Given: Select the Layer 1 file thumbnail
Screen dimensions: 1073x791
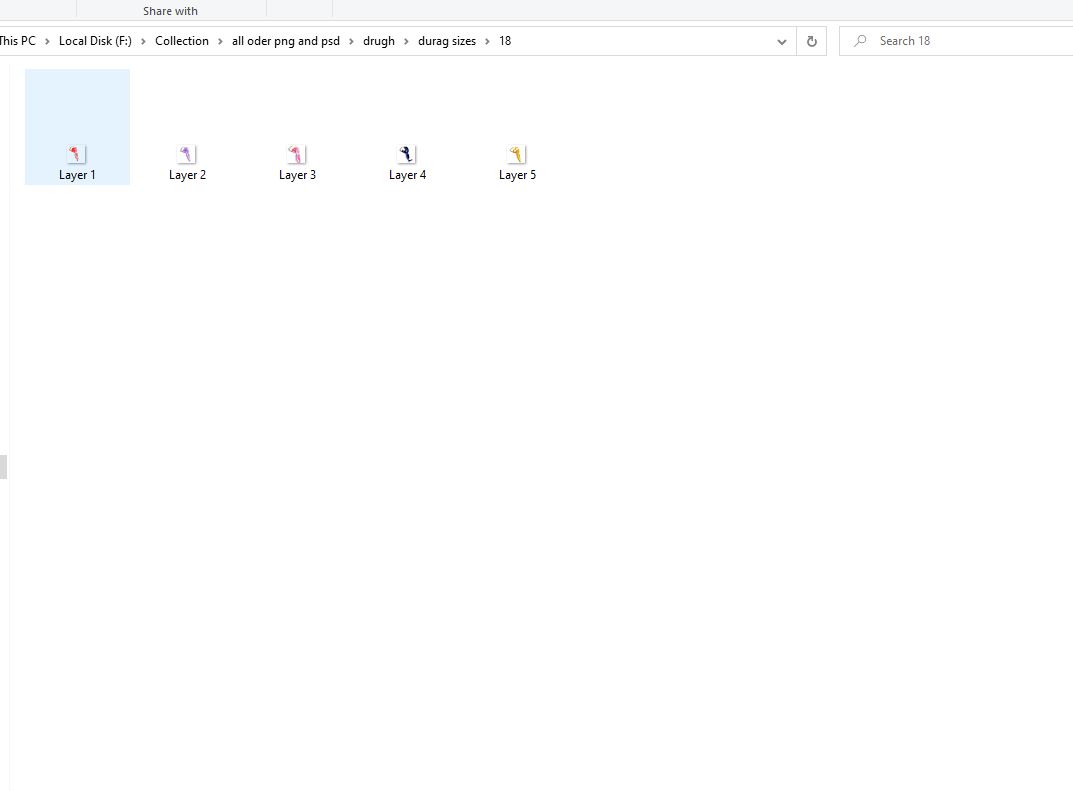Looking at the screenshot, I should coord(77,154).
